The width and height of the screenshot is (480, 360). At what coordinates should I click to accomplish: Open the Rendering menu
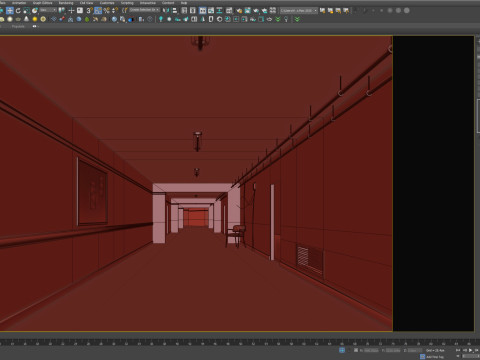pos(66,3)
